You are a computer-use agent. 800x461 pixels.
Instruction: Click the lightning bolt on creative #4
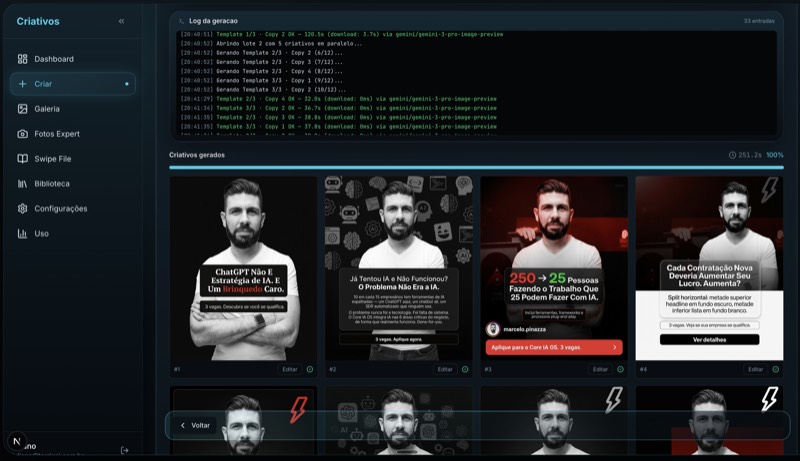(x=769, y=190)
